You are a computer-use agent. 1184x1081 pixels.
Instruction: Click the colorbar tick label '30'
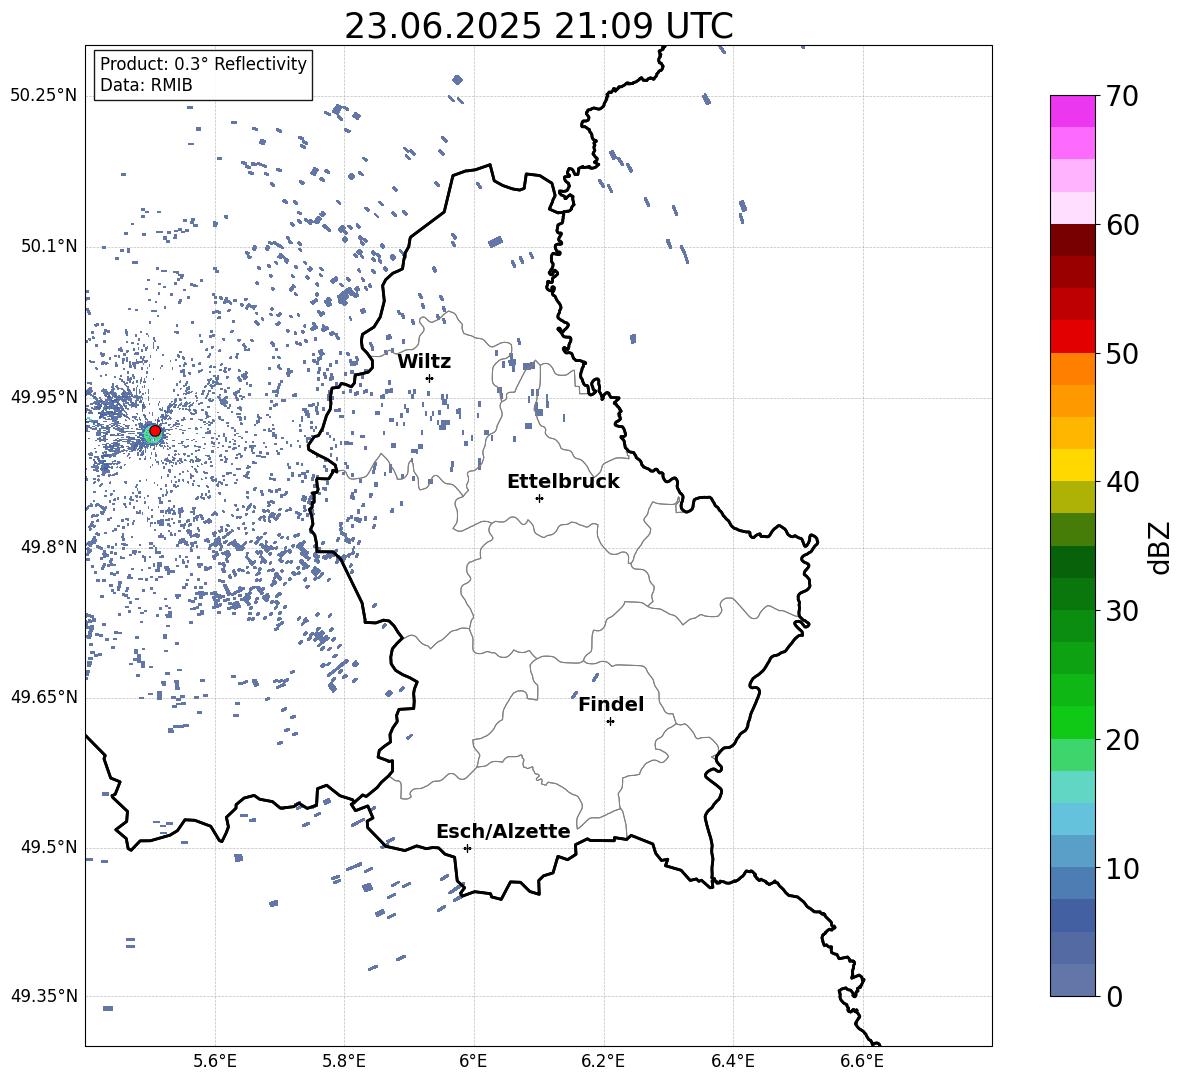coord(1122,611)
